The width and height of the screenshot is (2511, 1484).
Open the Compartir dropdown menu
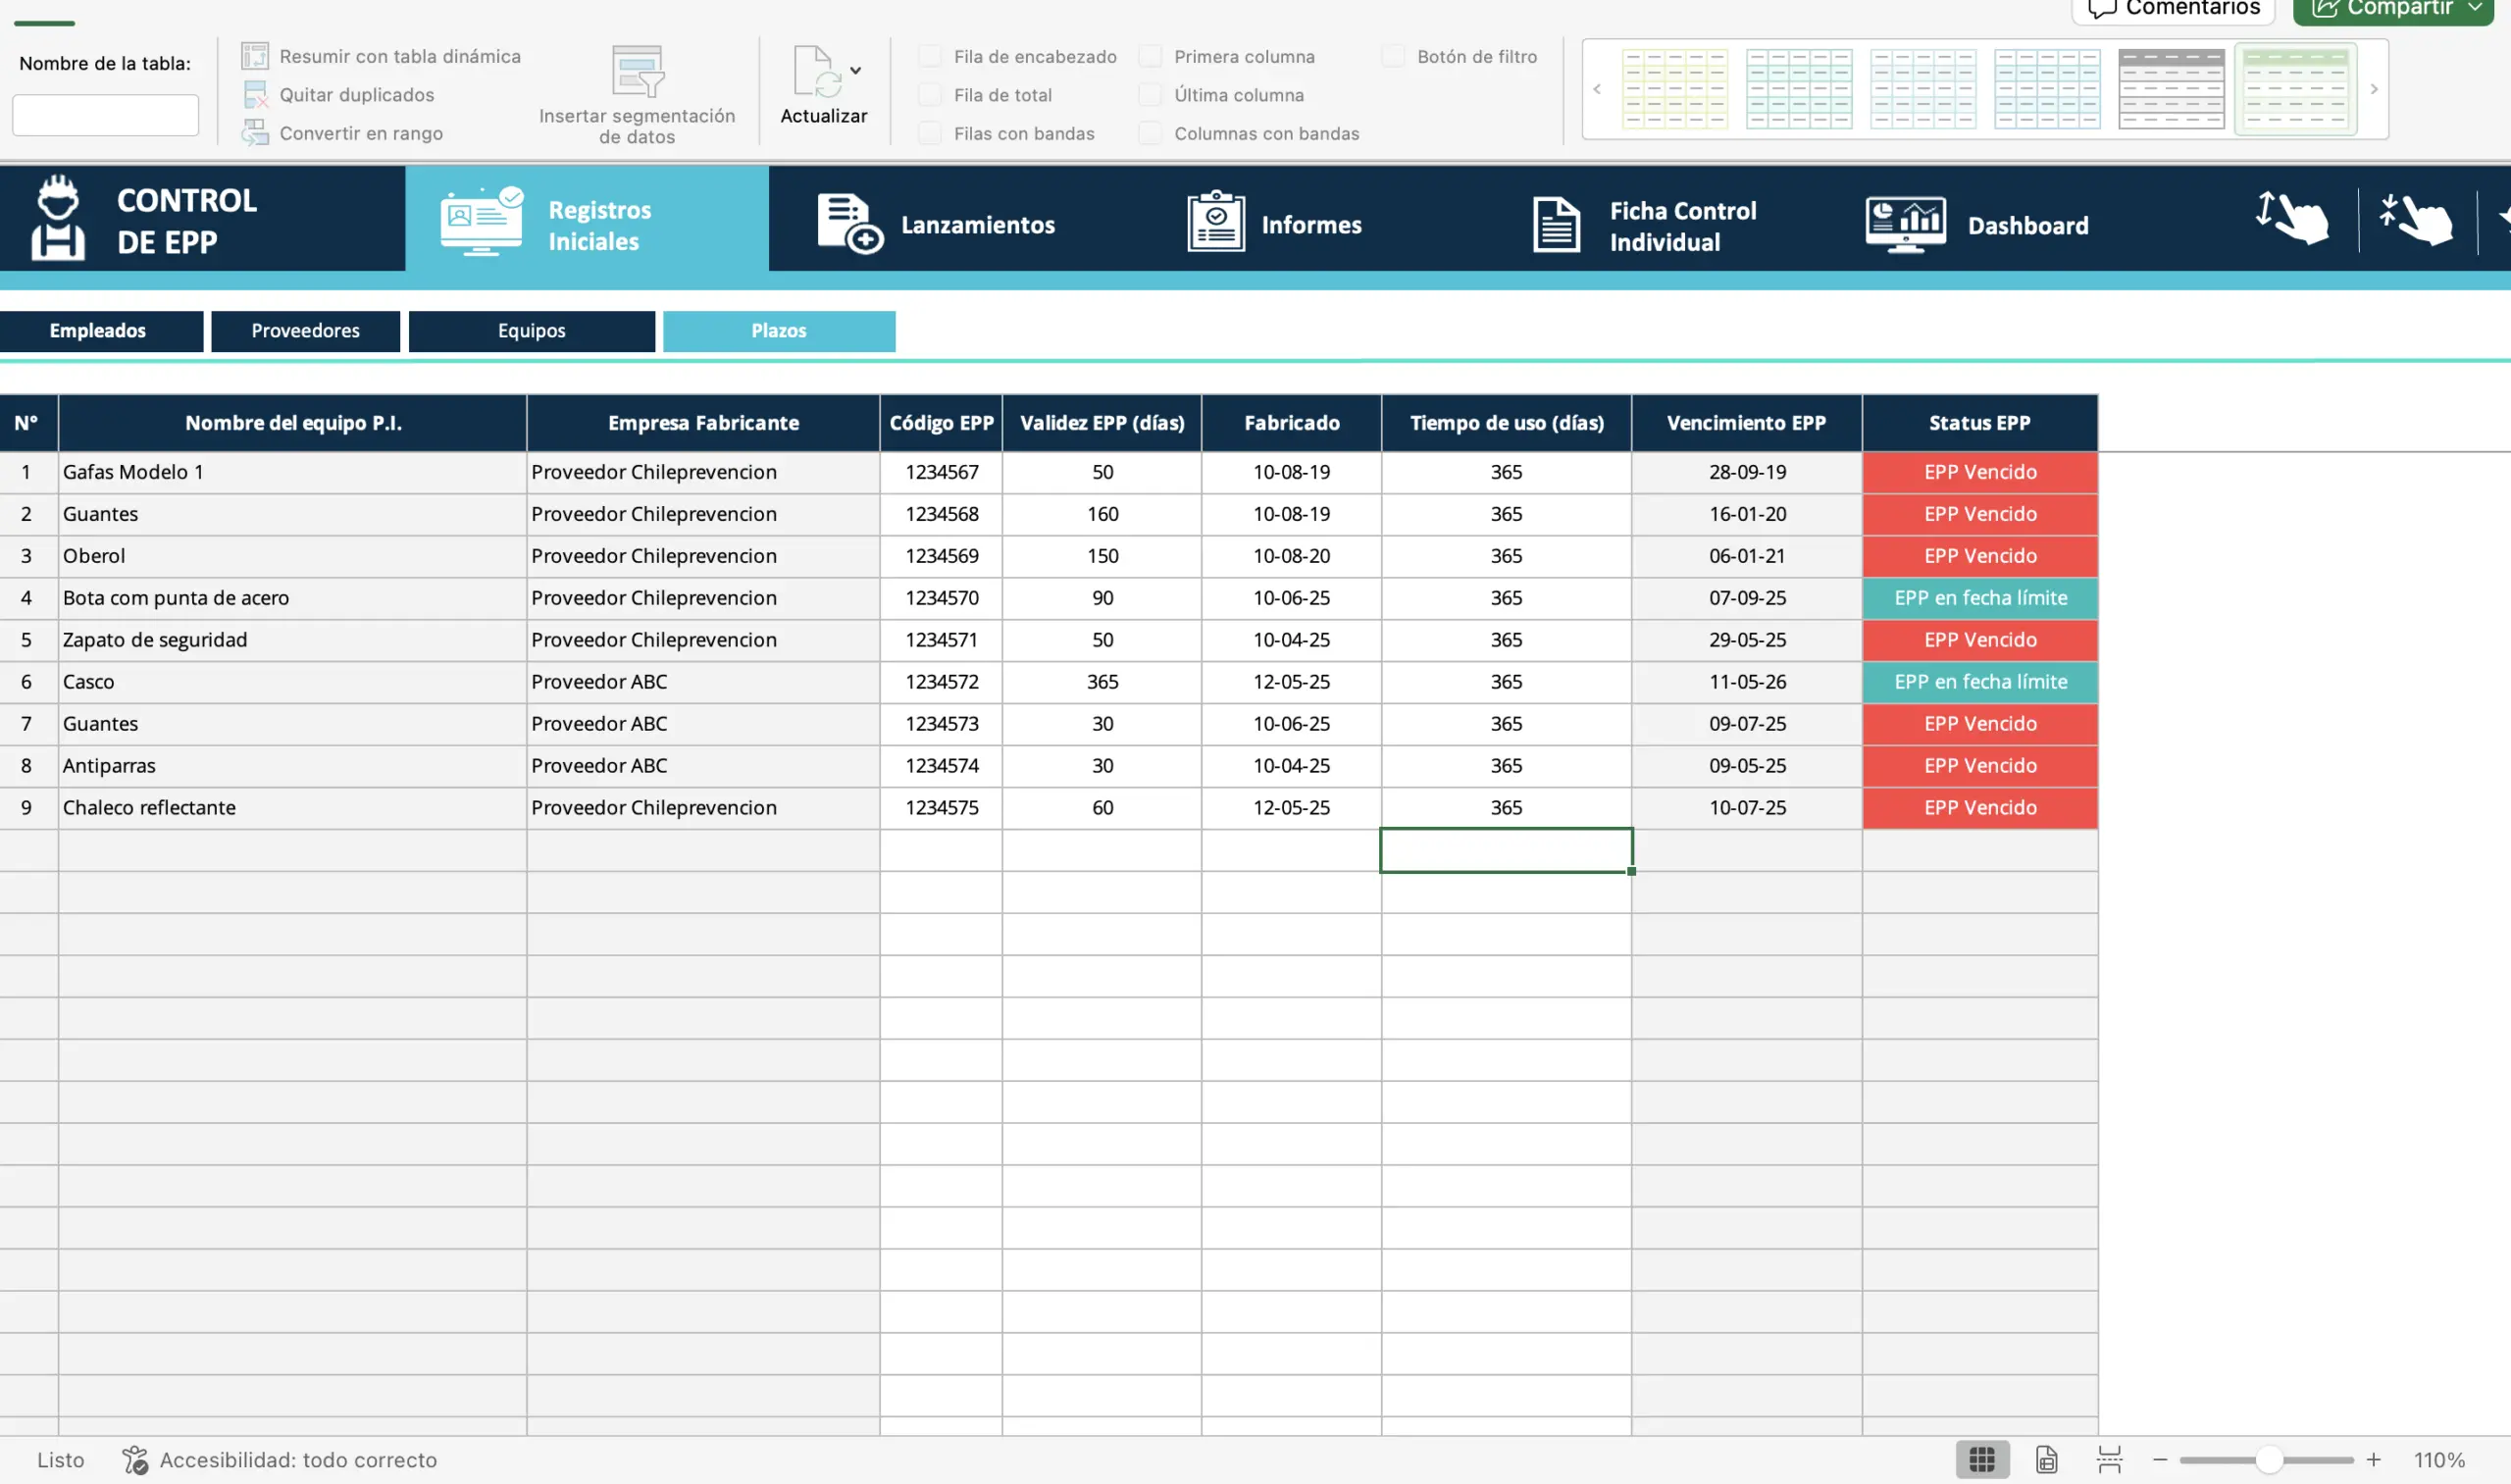pyautogui.click(x=2475, y=8)
